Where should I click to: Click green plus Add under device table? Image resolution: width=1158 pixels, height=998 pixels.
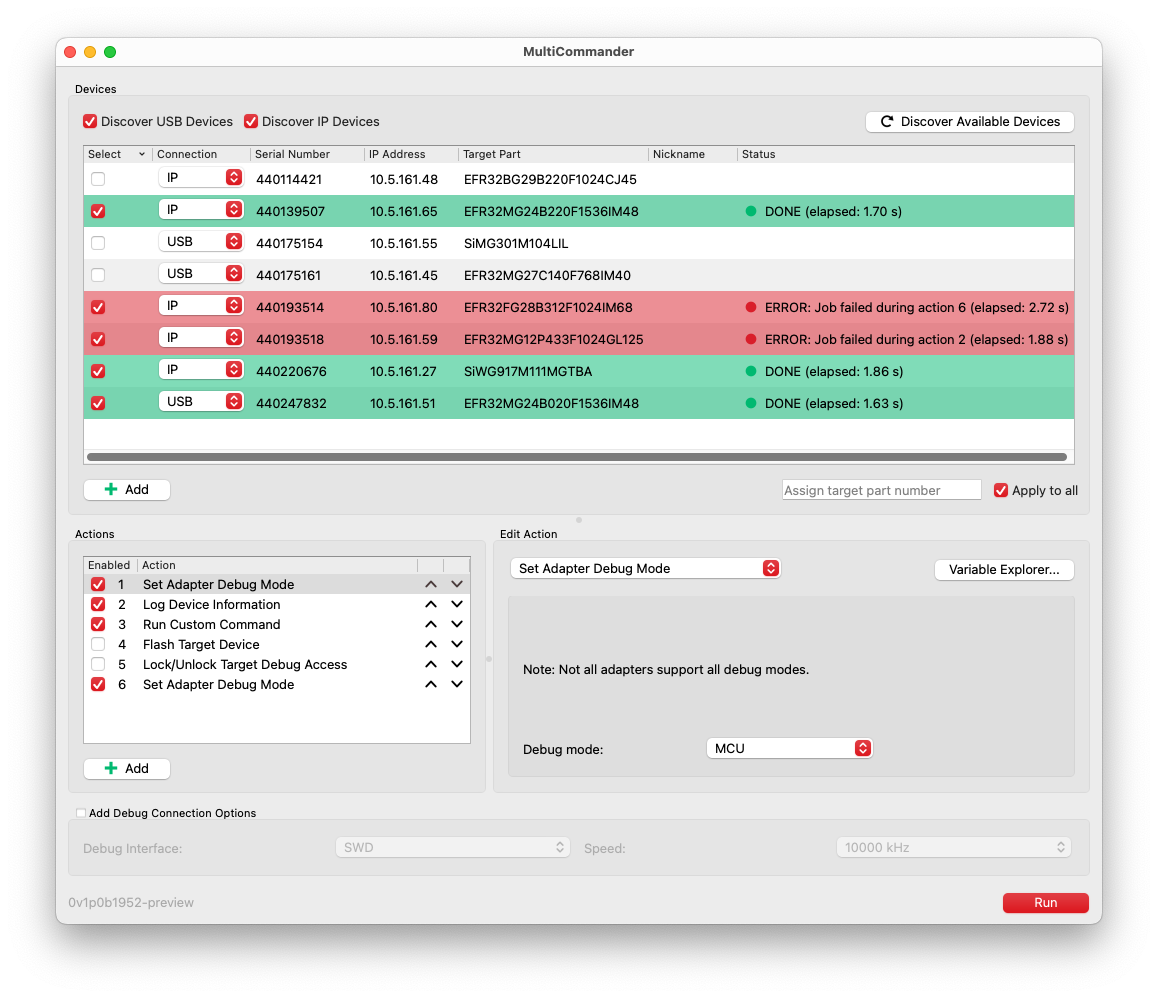127,490
